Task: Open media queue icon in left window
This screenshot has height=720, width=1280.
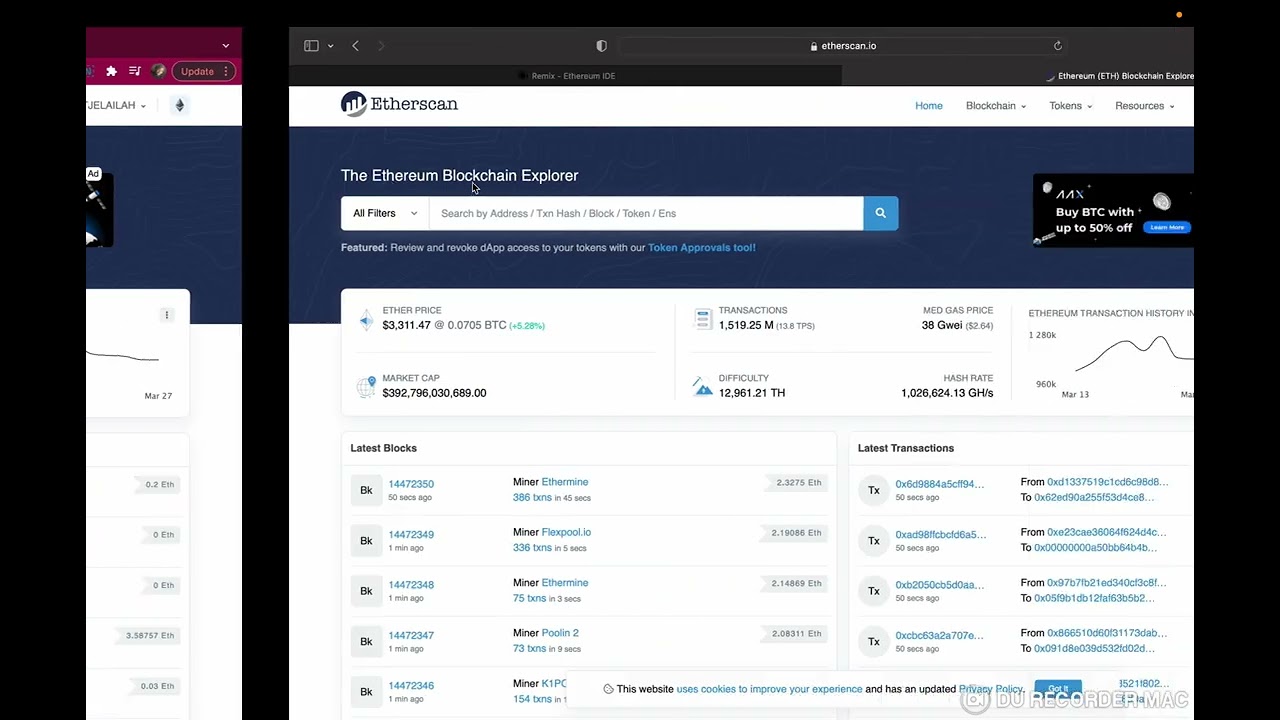Action: pos(134,71)
